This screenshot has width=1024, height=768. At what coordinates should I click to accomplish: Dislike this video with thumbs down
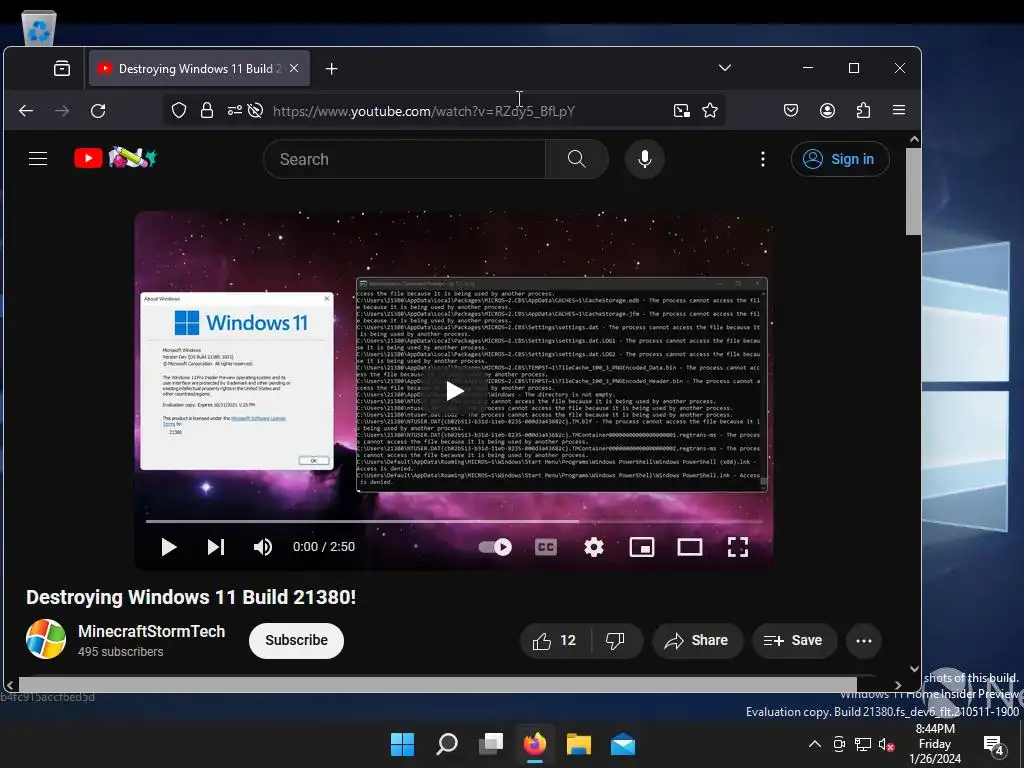coord(615,641)
